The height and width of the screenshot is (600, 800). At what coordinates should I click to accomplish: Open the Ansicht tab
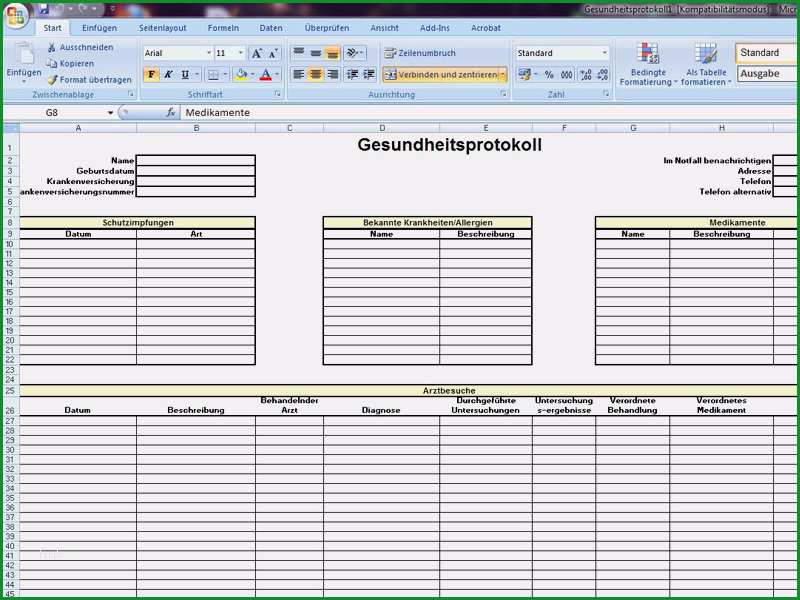coord(384,28)
